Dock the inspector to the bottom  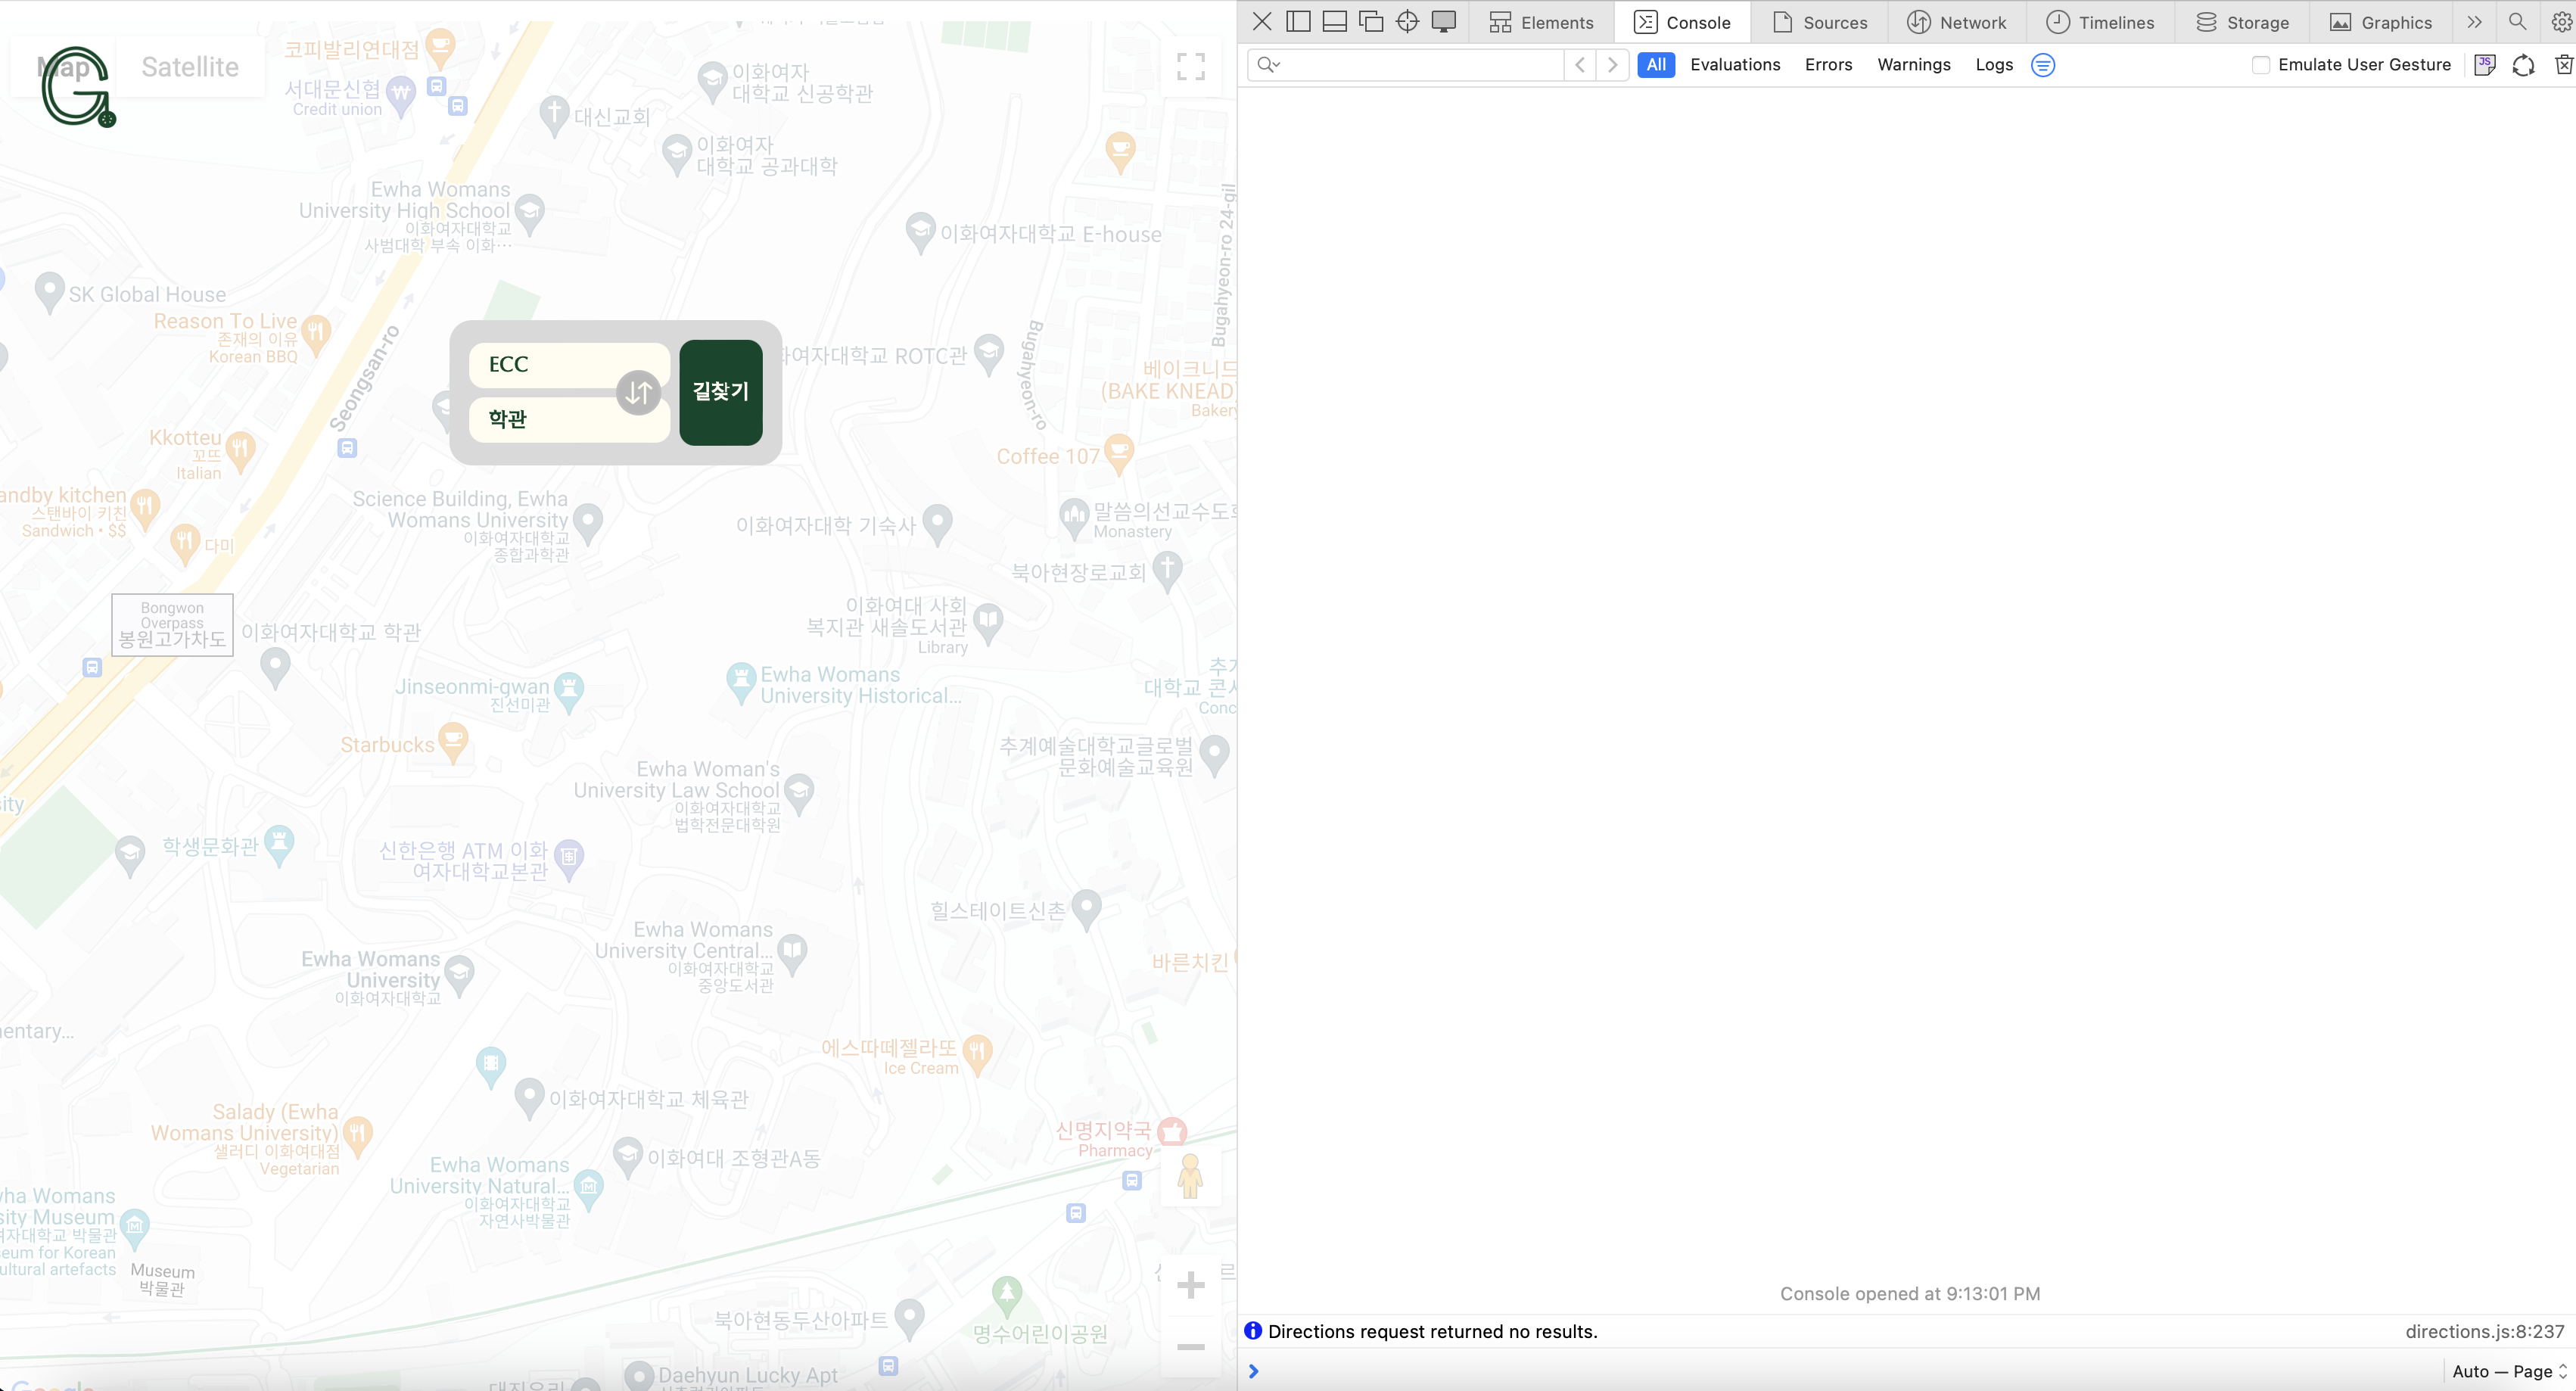coord(1334,22)
